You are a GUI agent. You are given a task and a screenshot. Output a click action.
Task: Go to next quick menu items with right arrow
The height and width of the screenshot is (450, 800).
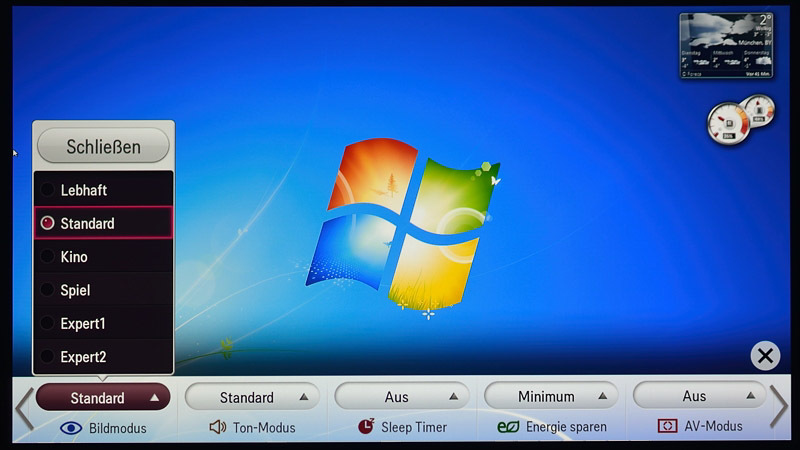click(x=779, y=406)
